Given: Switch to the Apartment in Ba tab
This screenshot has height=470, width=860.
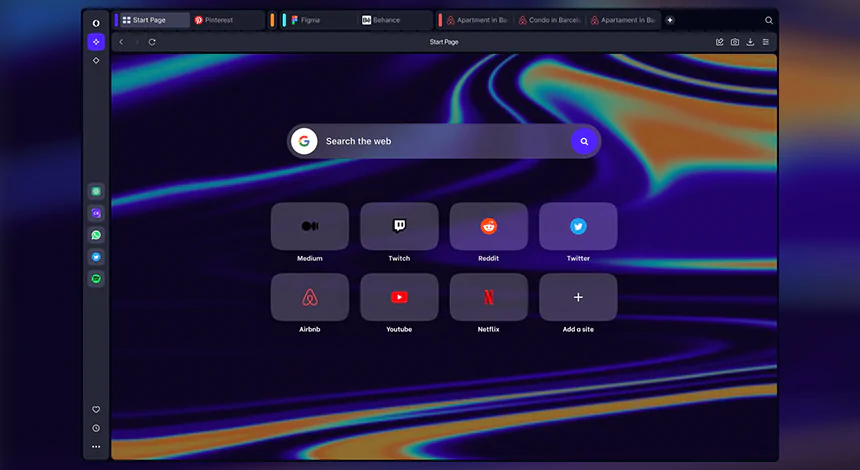Looking at the screenshot, I should pyautogui.click(x=478, y=20).
